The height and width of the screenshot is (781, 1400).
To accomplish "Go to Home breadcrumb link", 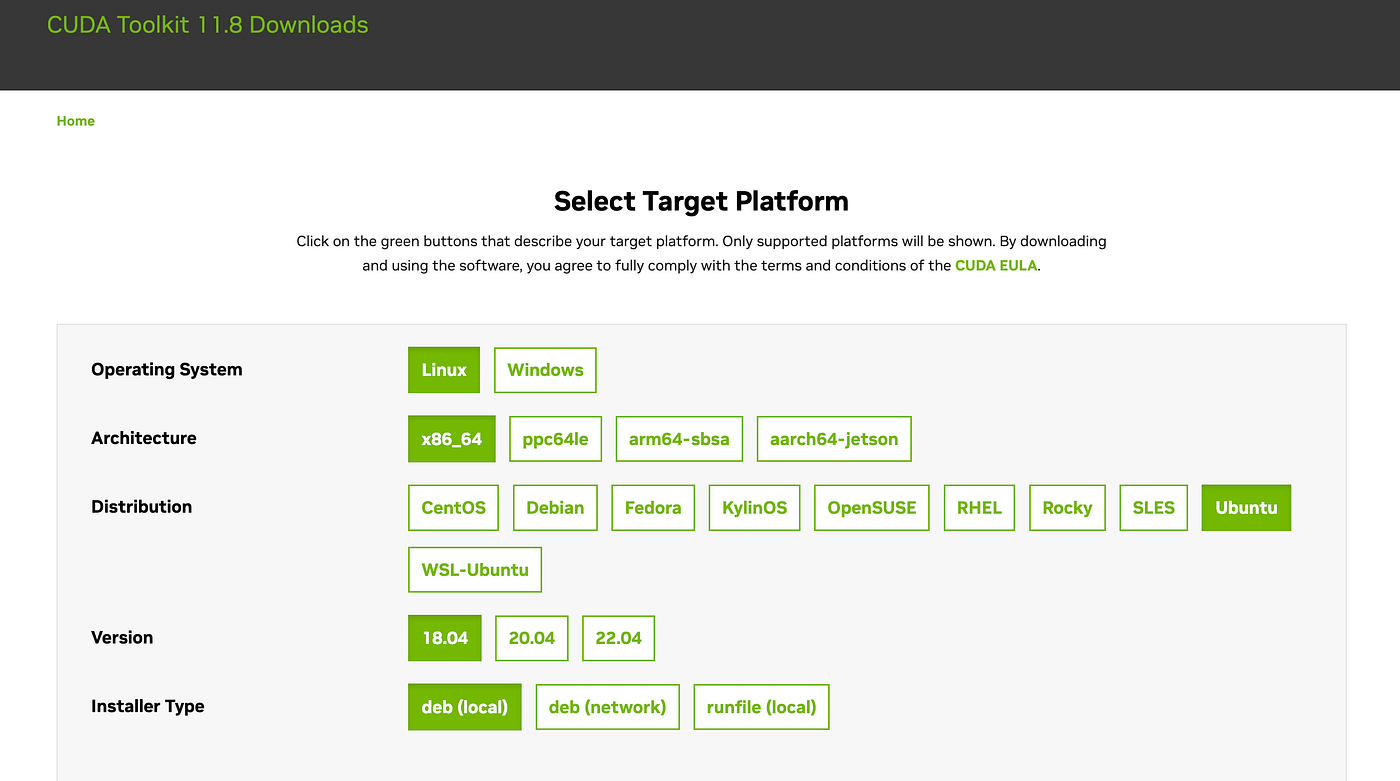I will [76, 121].
